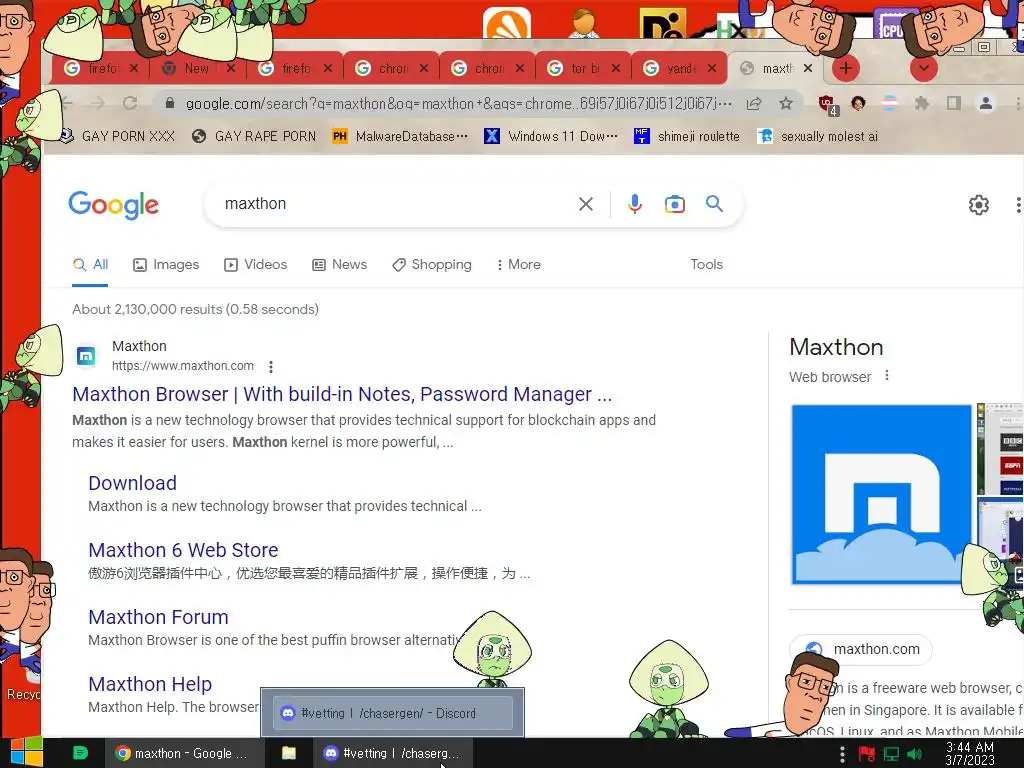Open options dots beside Web browser label
Image resolution: width=1024 pixels, height=768 pixels.
pos(887,376)
